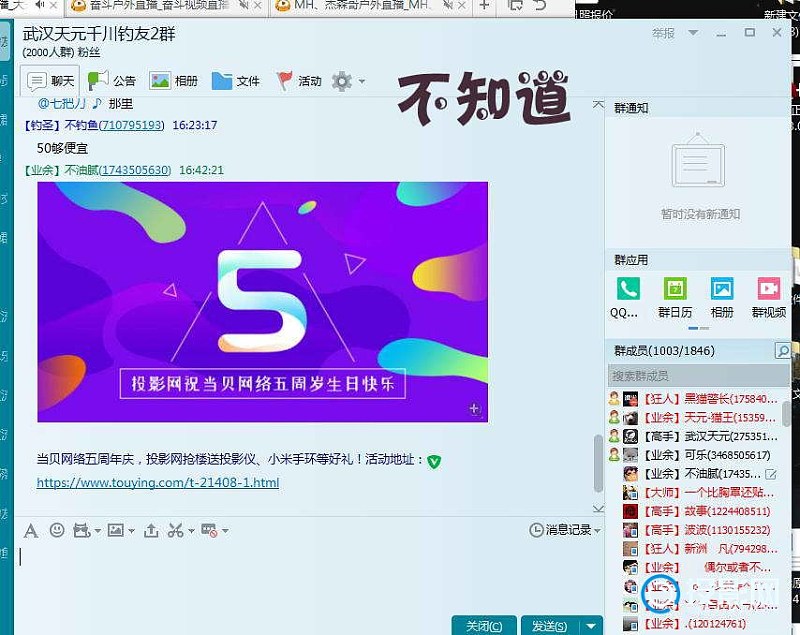Screen dimensions: 800x635
Task: Click the clock icon of 消息记录
Action: pos(536,530)
